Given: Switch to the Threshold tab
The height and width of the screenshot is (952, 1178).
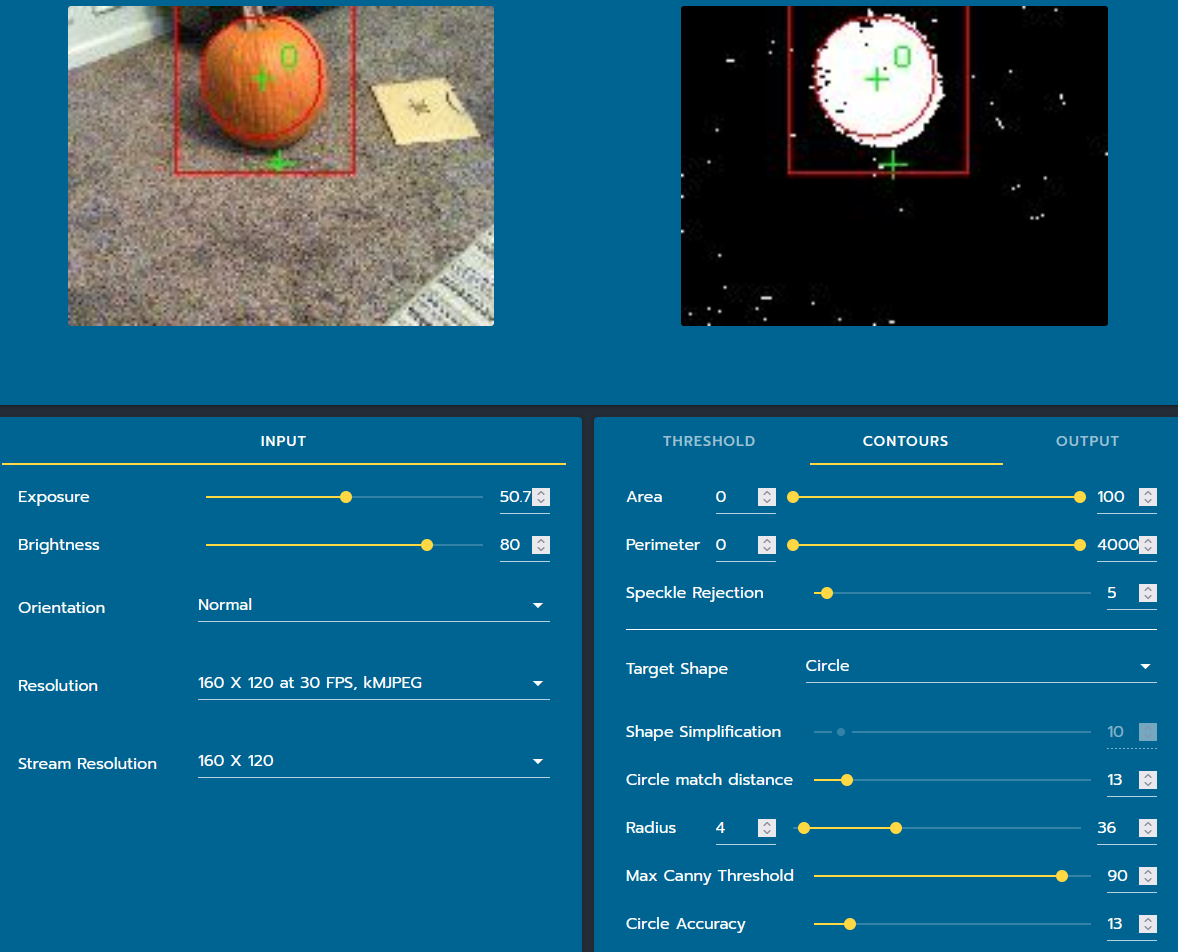Looking at the screenshot, I should [708, 441].
